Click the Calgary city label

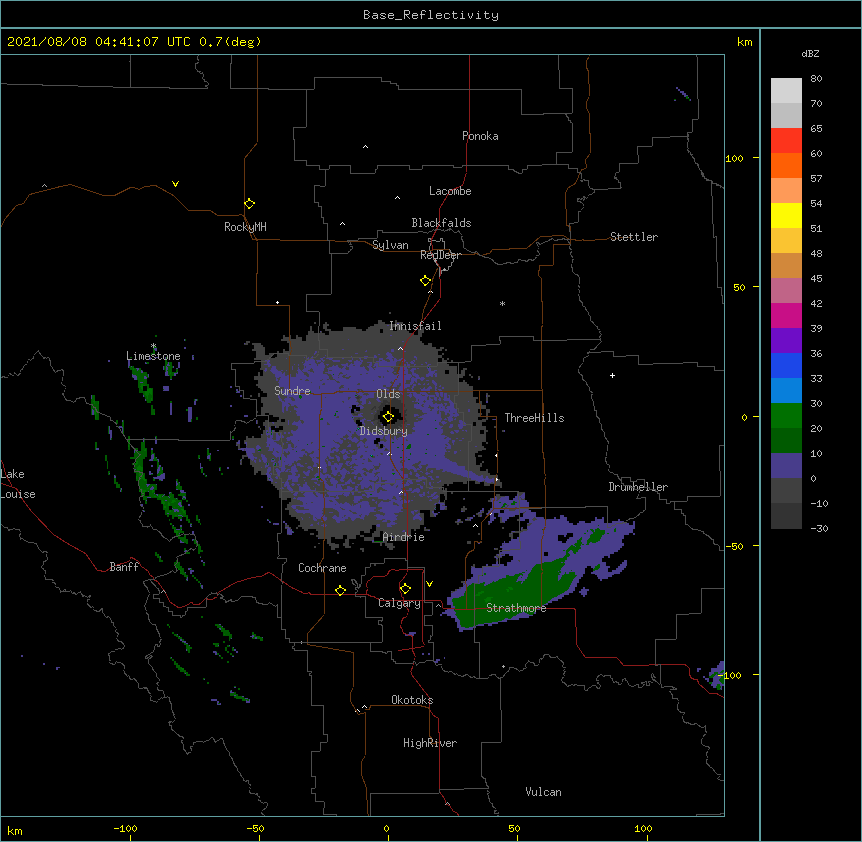(399, 603)
